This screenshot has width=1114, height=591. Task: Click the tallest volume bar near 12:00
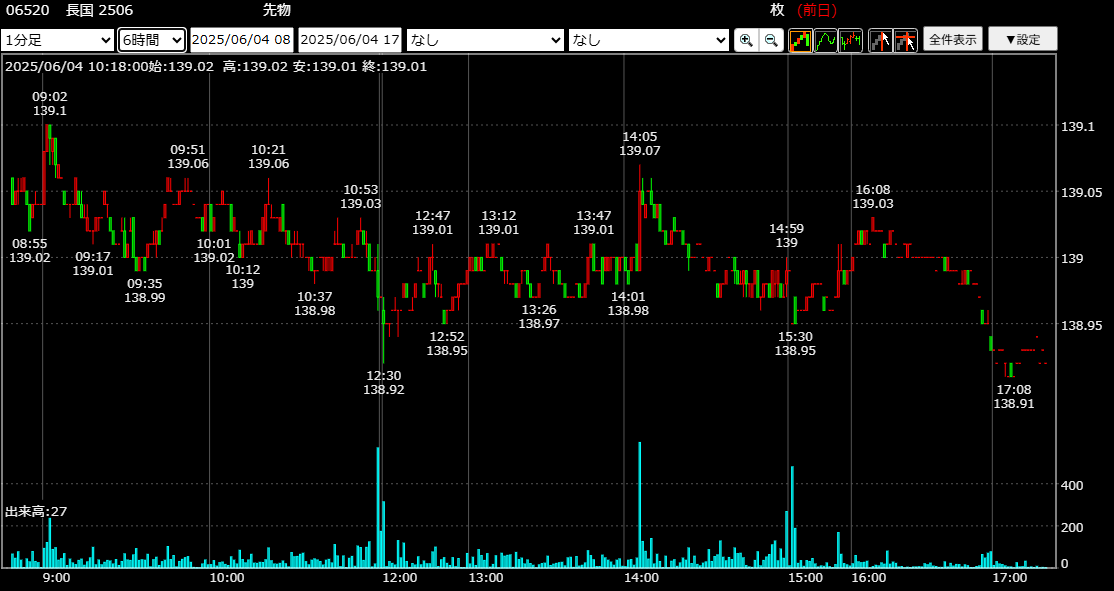click(x=378, y=507)
